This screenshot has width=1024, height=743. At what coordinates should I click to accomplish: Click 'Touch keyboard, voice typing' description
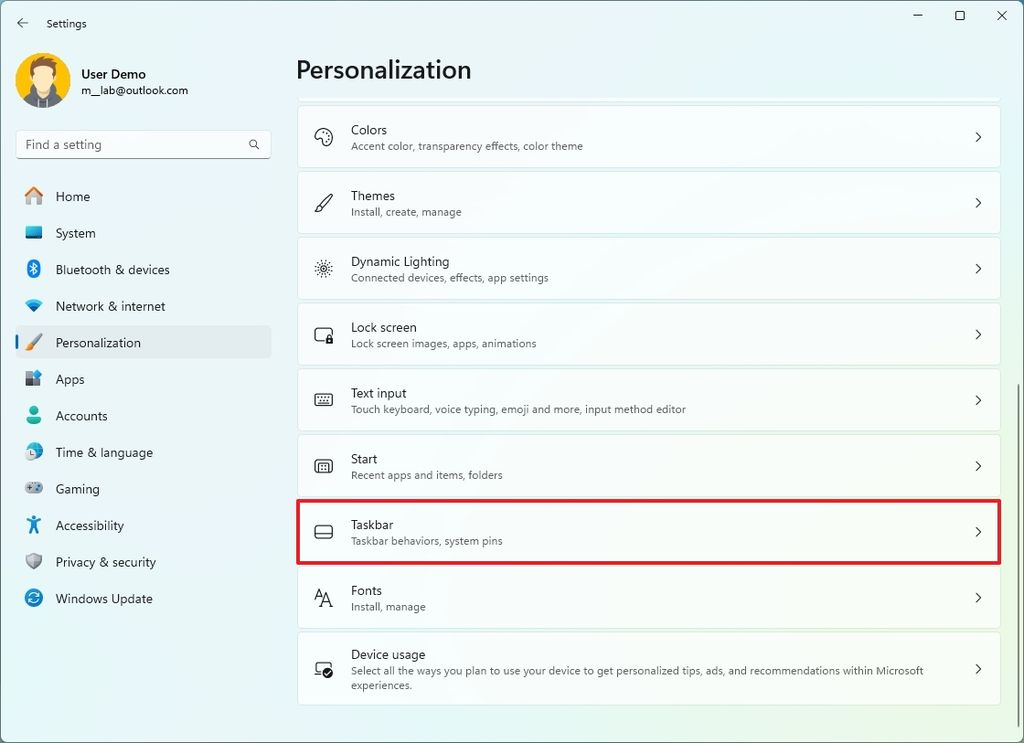[x=519, y=409]
